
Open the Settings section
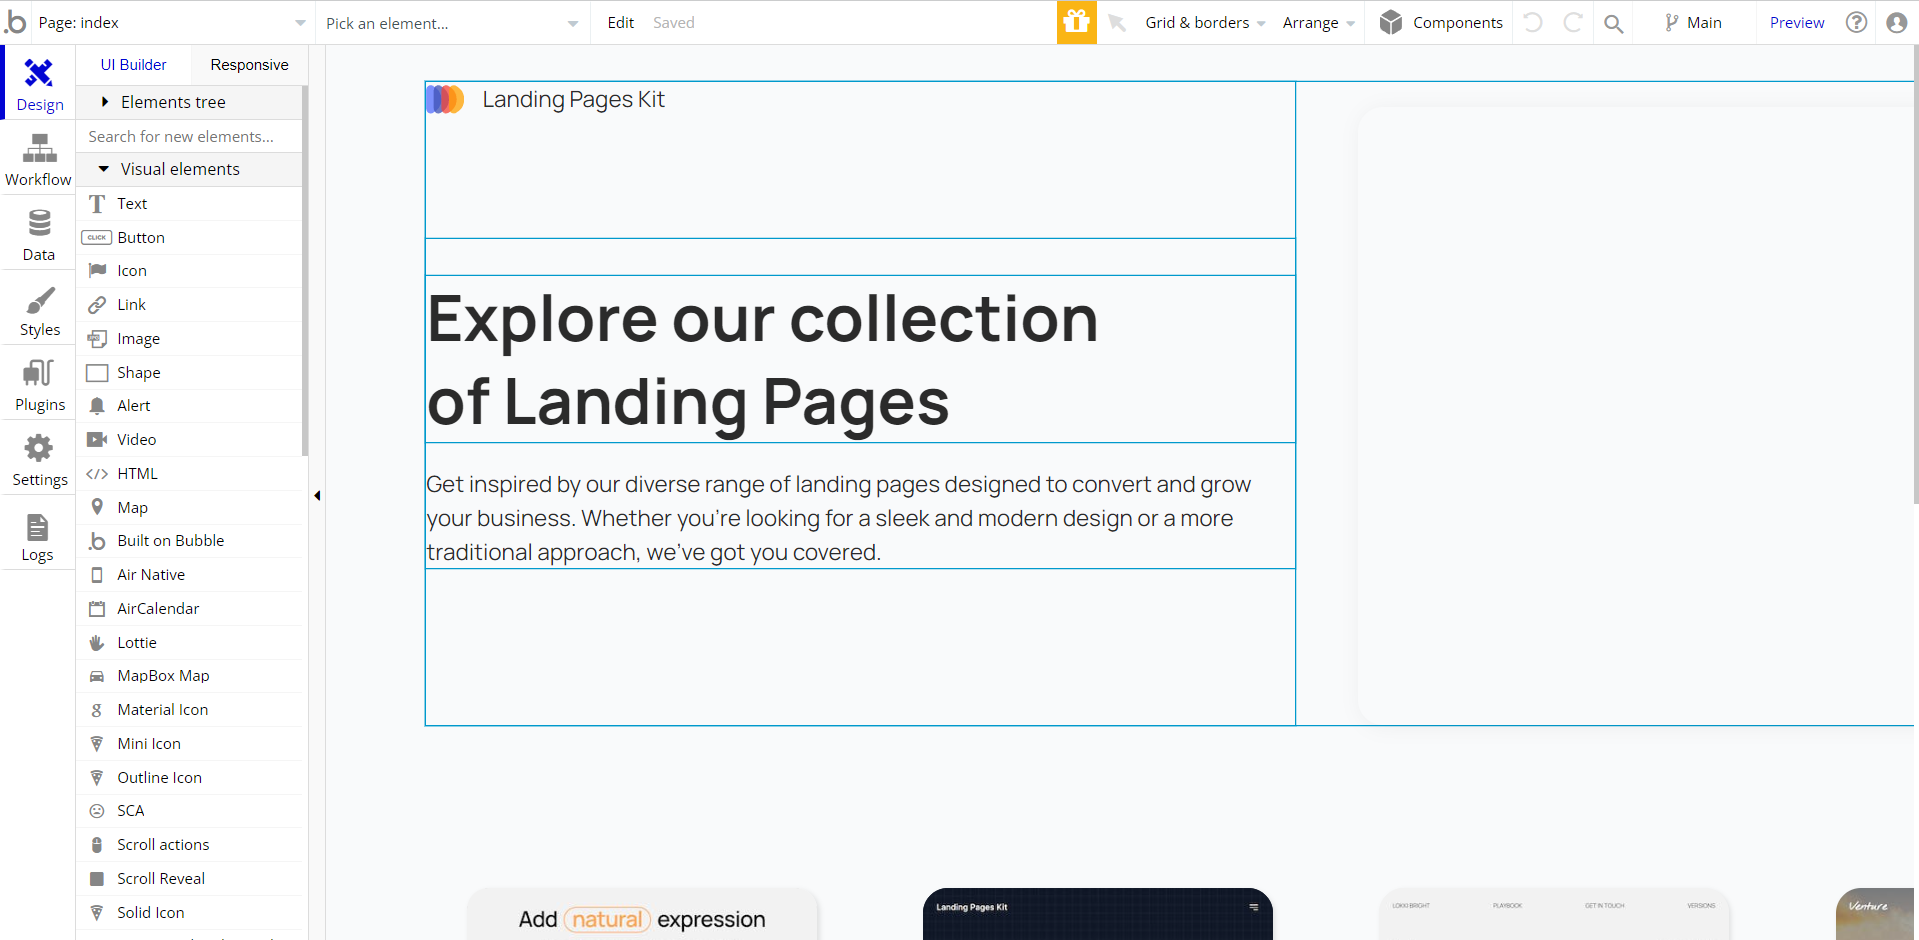click(x=39, y=460)
